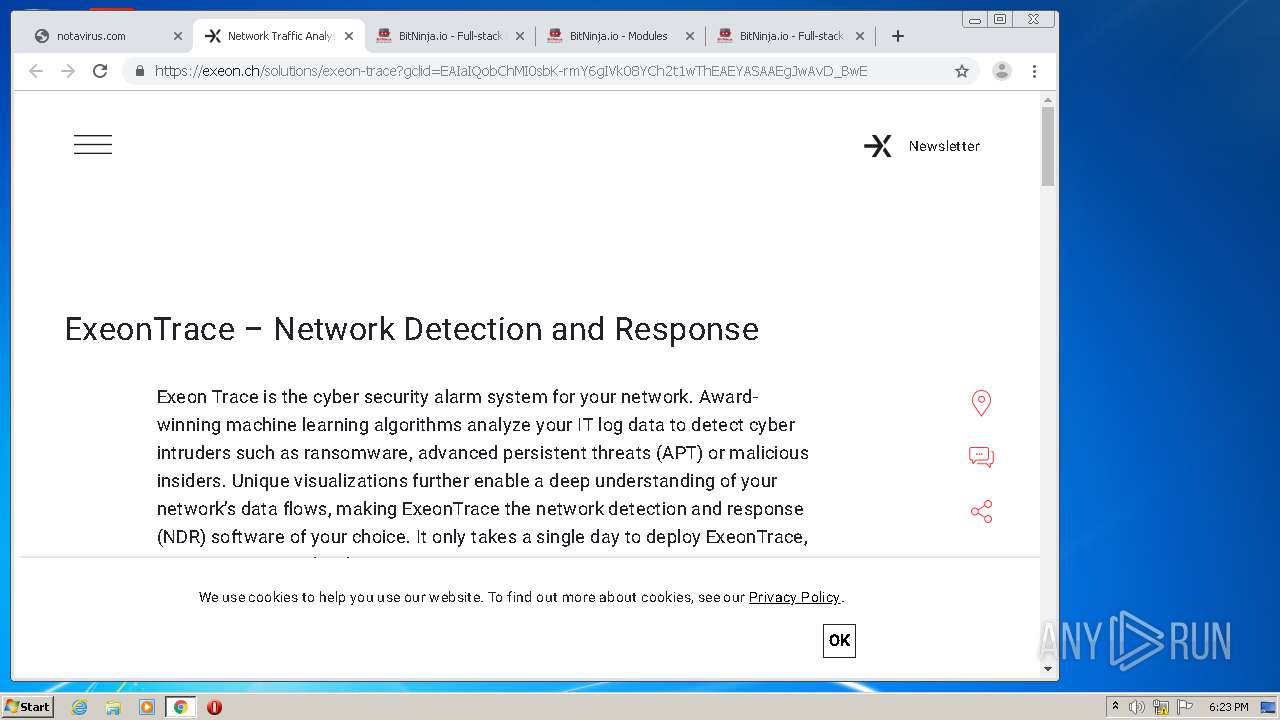Switch to the BitNinja.io - Modules tab

(618, 36)
